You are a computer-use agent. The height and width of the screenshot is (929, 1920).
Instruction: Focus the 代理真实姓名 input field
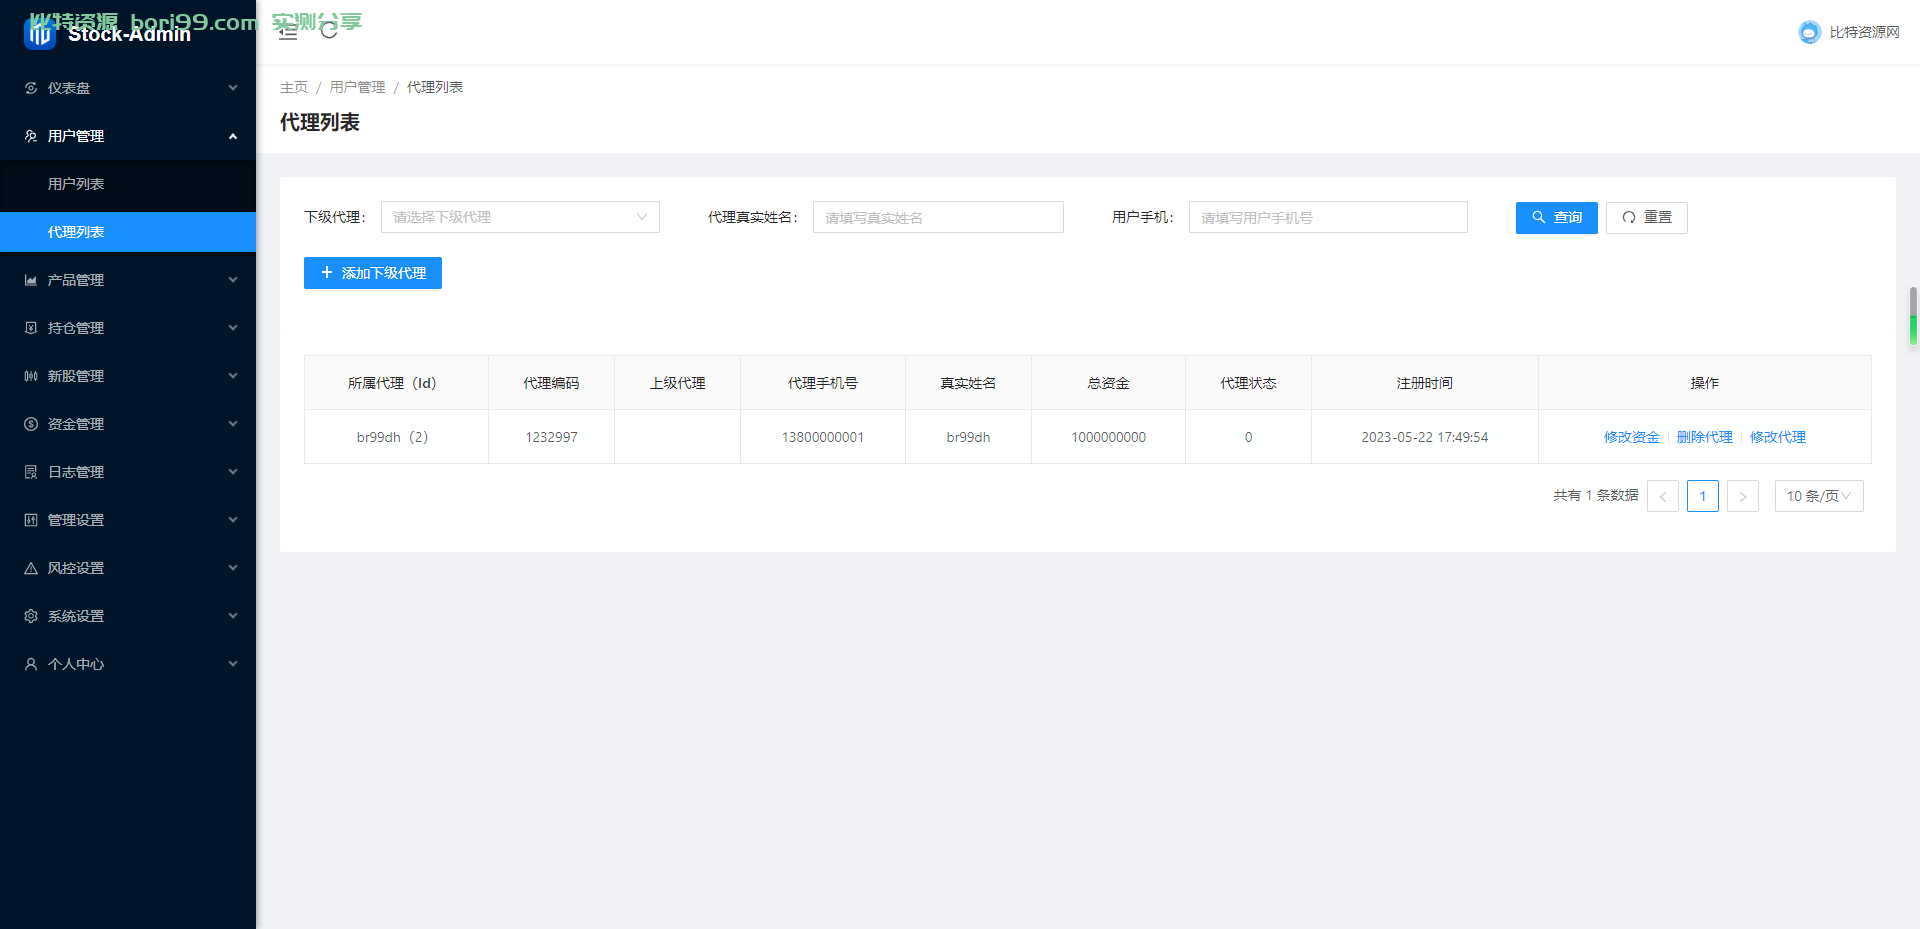click(x=938, y=217)
